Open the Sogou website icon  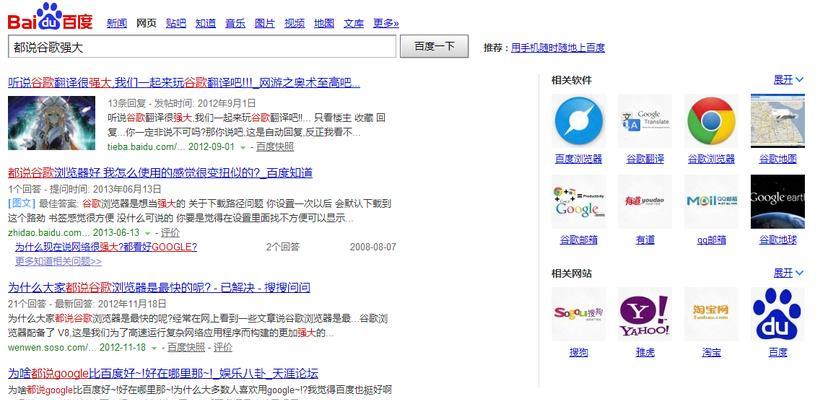coord(579,314)
